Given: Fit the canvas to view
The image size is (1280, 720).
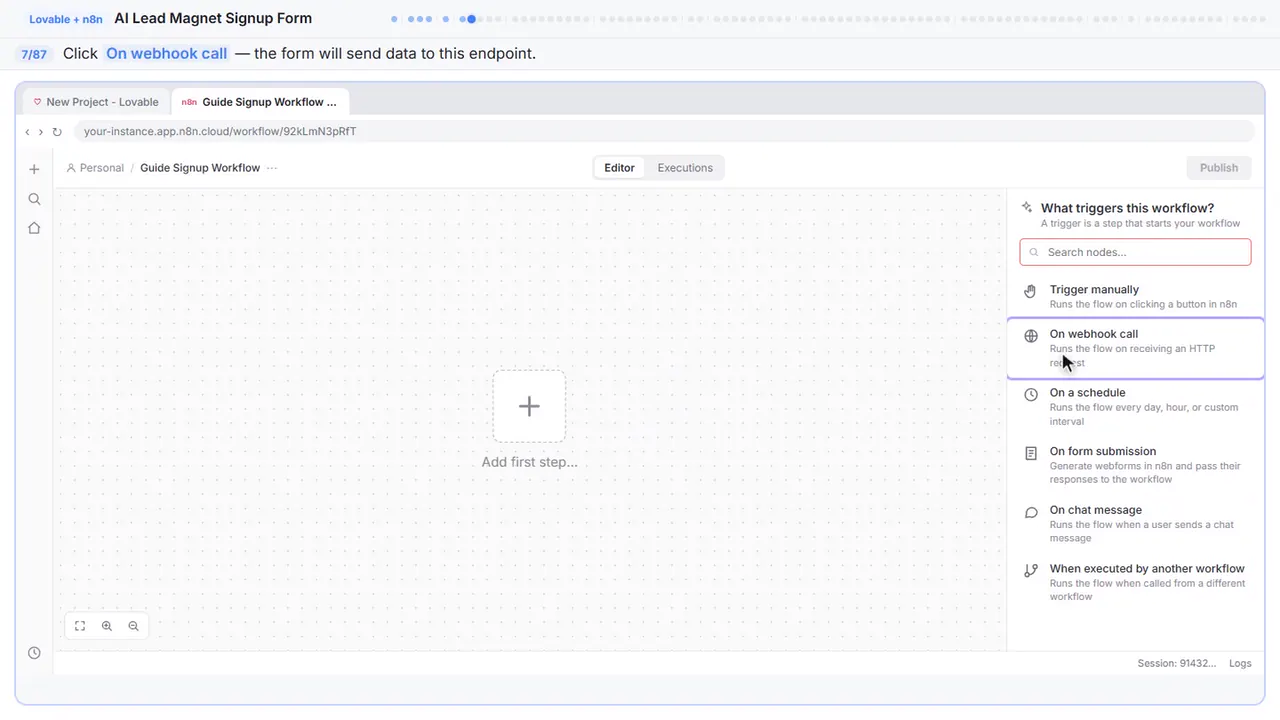Looking at the screenshot, I should (x=80, y=626).
